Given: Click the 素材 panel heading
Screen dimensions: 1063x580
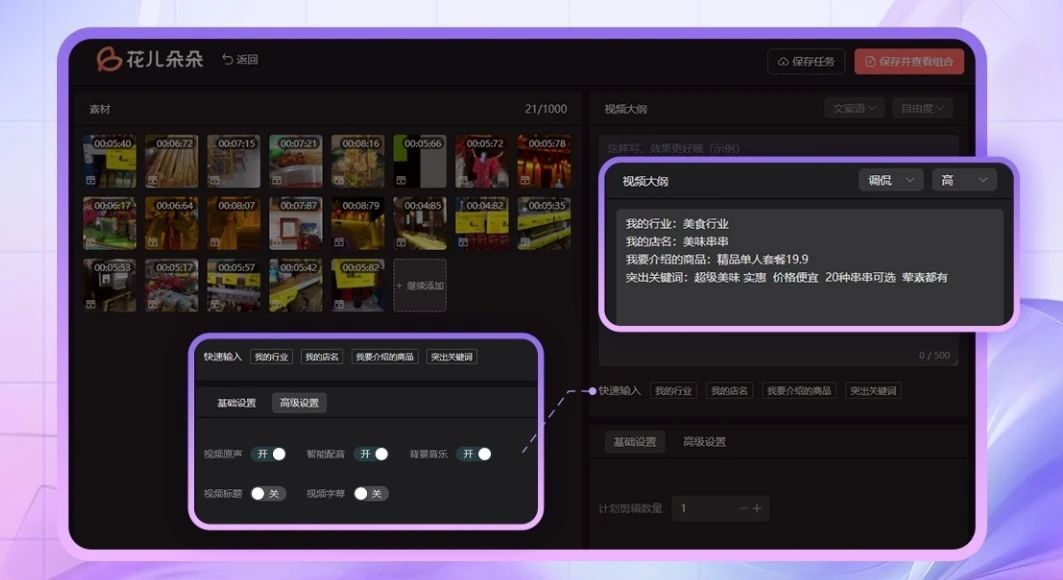Looking at the screenshot, I should [100, 108].
